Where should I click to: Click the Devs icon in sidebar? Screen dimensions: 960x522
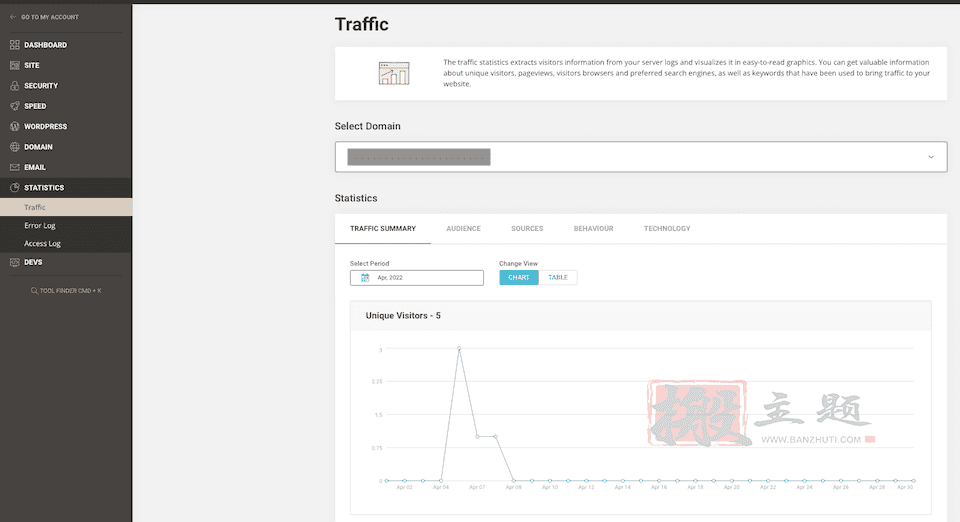(x=15, y=262)
